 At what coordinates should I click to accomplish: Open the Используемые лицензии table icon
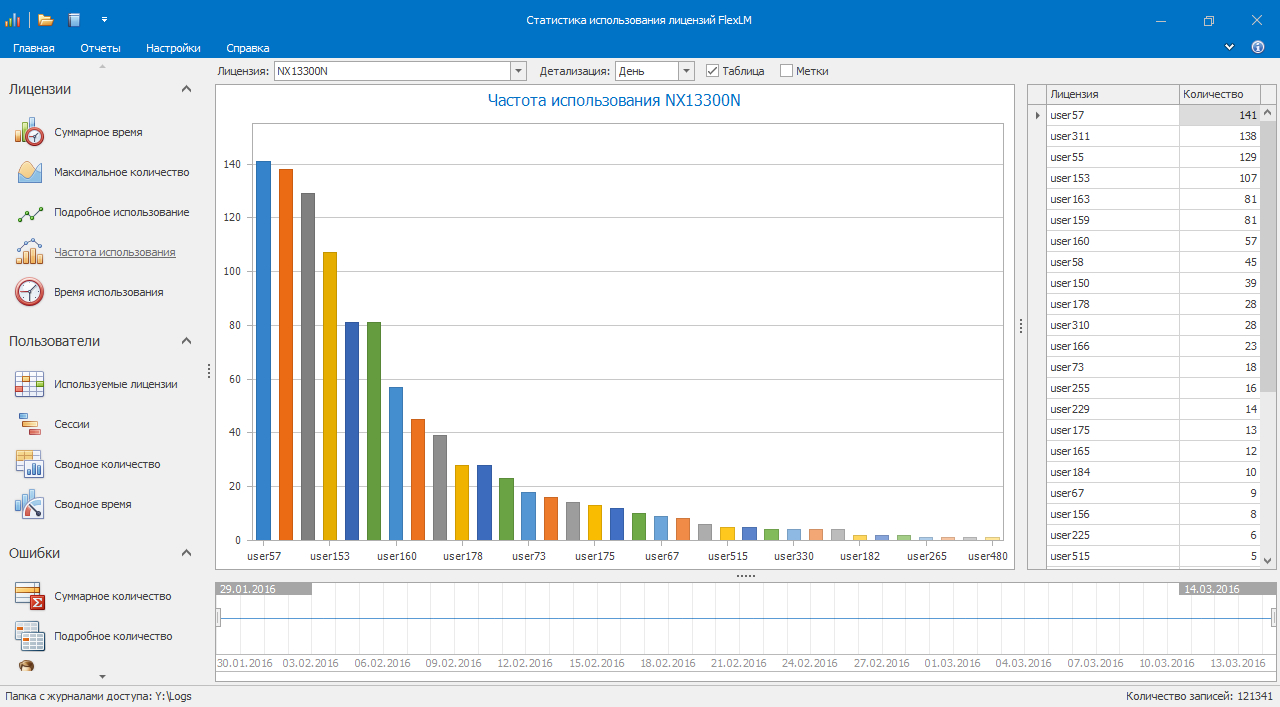coord(30,384)
